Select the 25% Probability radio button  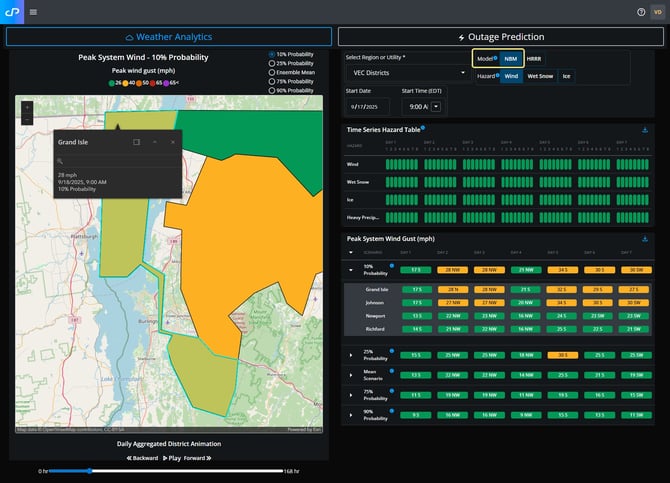(x=272, y=63)
